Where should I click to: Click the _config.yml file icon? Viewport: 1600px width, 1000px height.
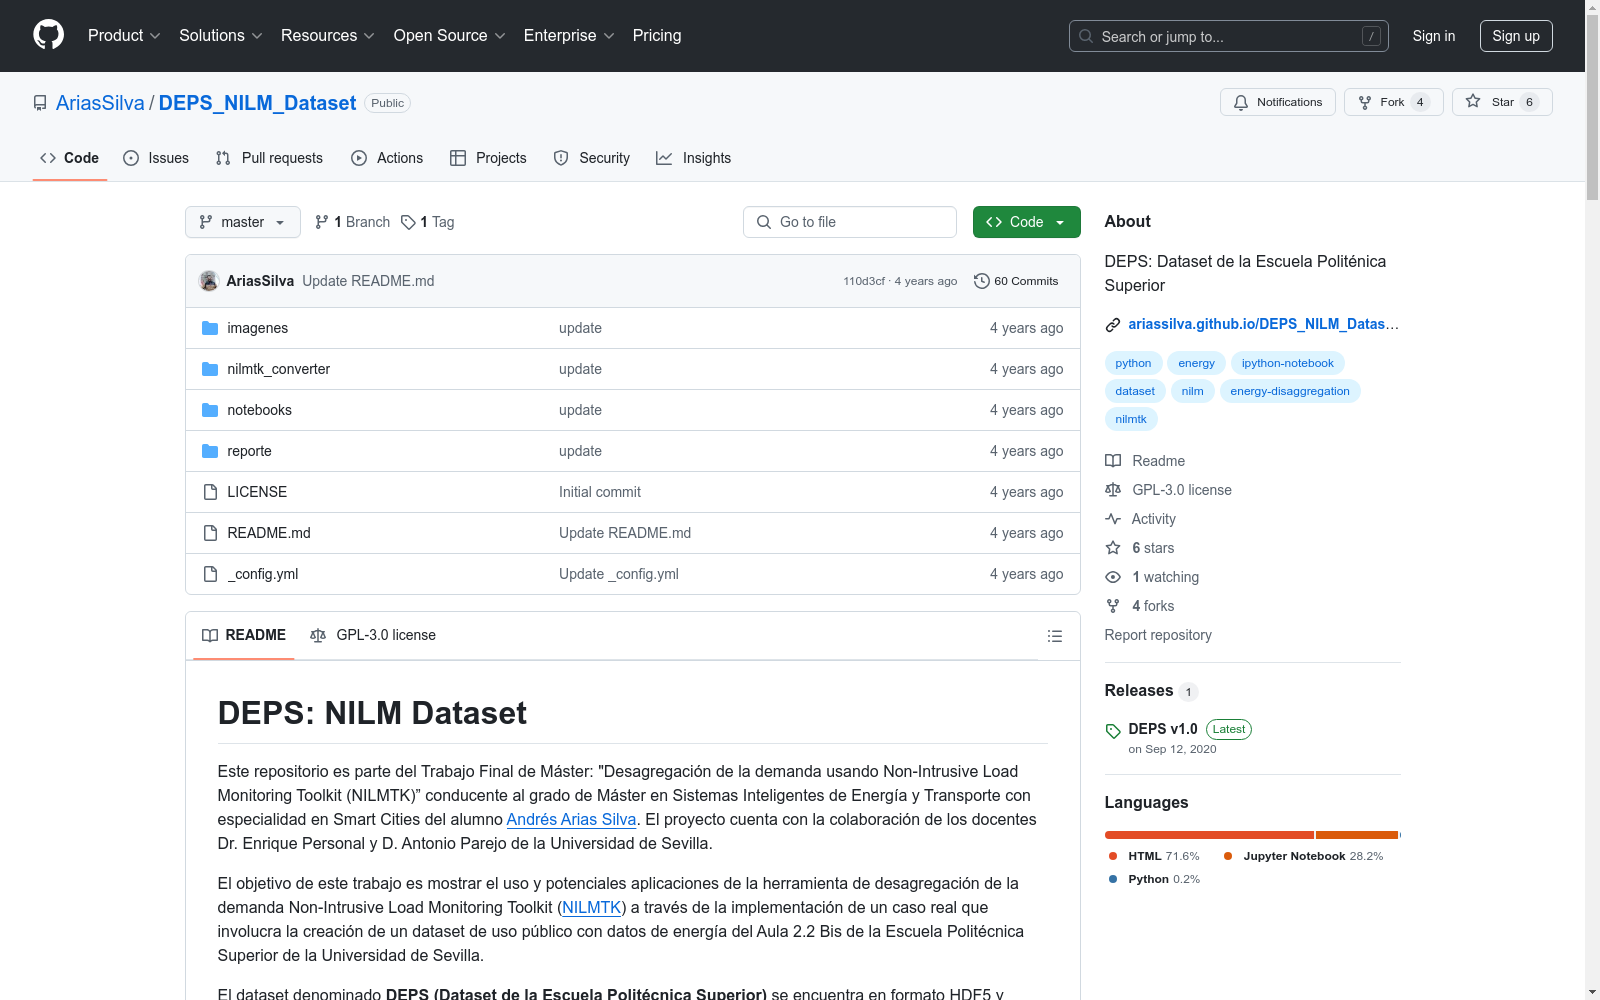pos(210,574)
